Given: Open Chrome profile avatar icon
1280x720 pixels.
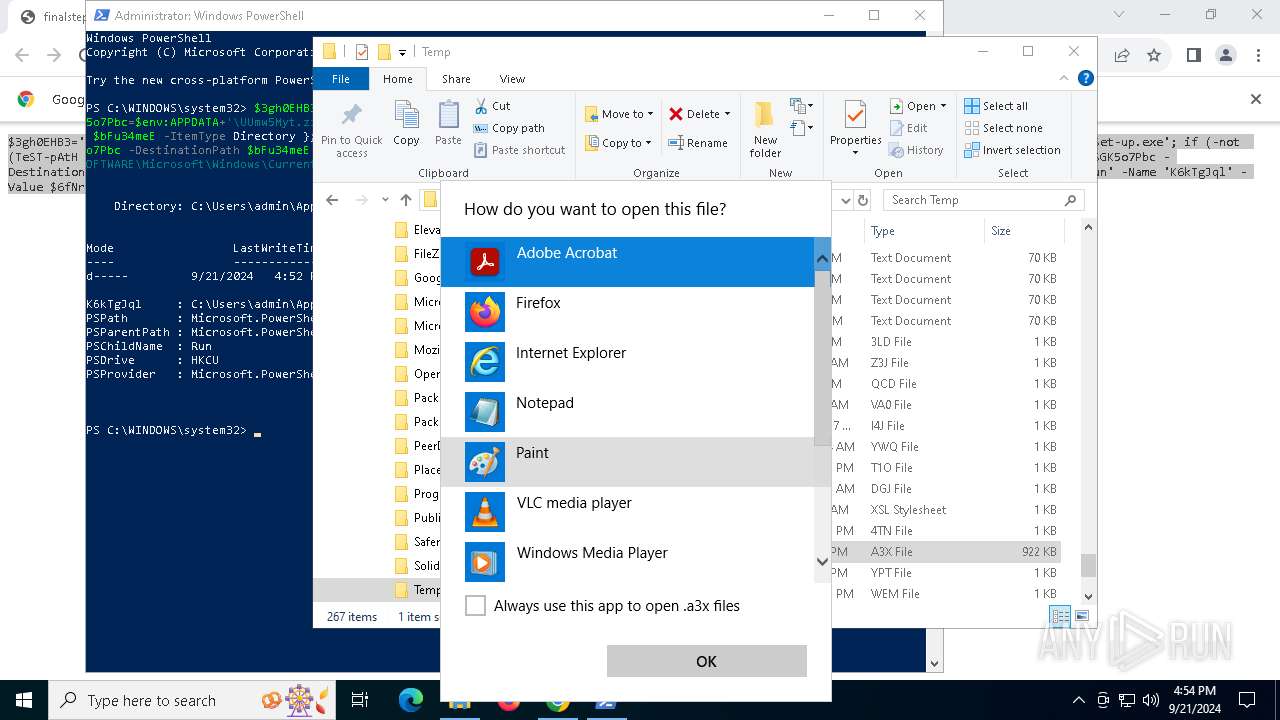Looking at the screenshot, I should (x=1226, y=55).
